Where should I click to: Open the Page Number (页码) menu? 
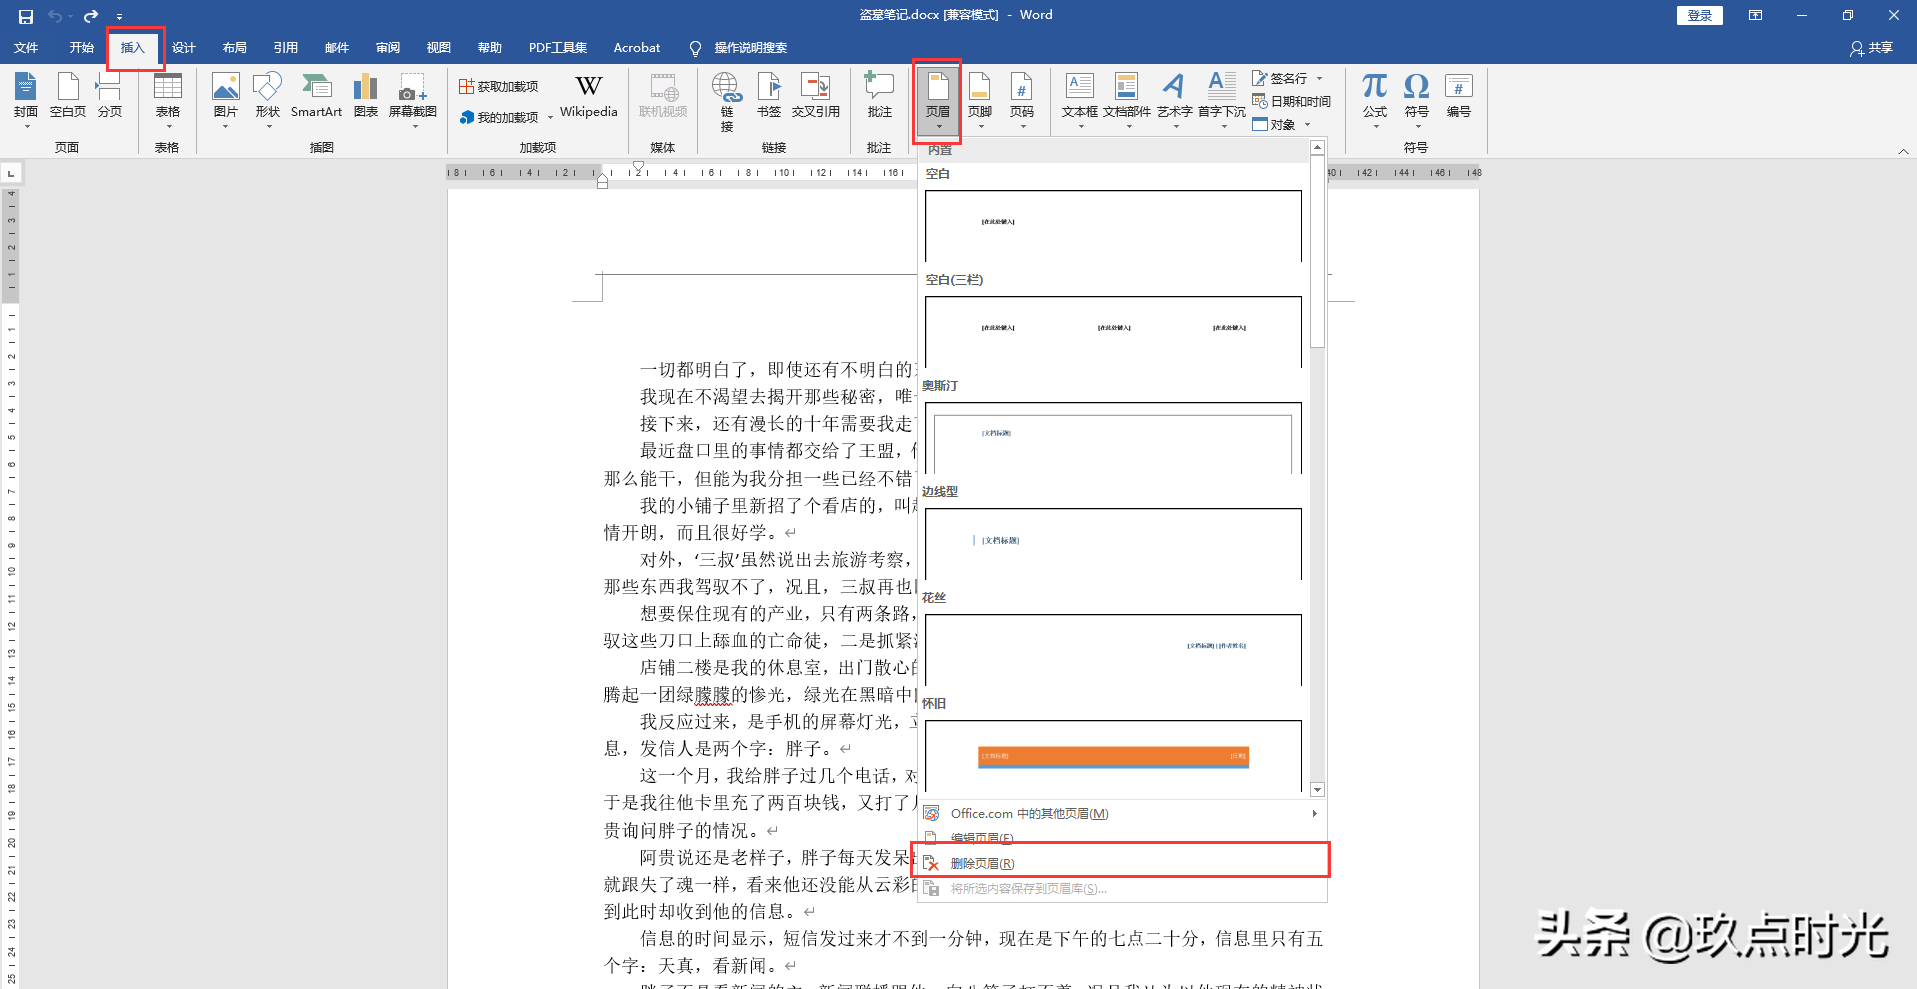[1022, 100]
